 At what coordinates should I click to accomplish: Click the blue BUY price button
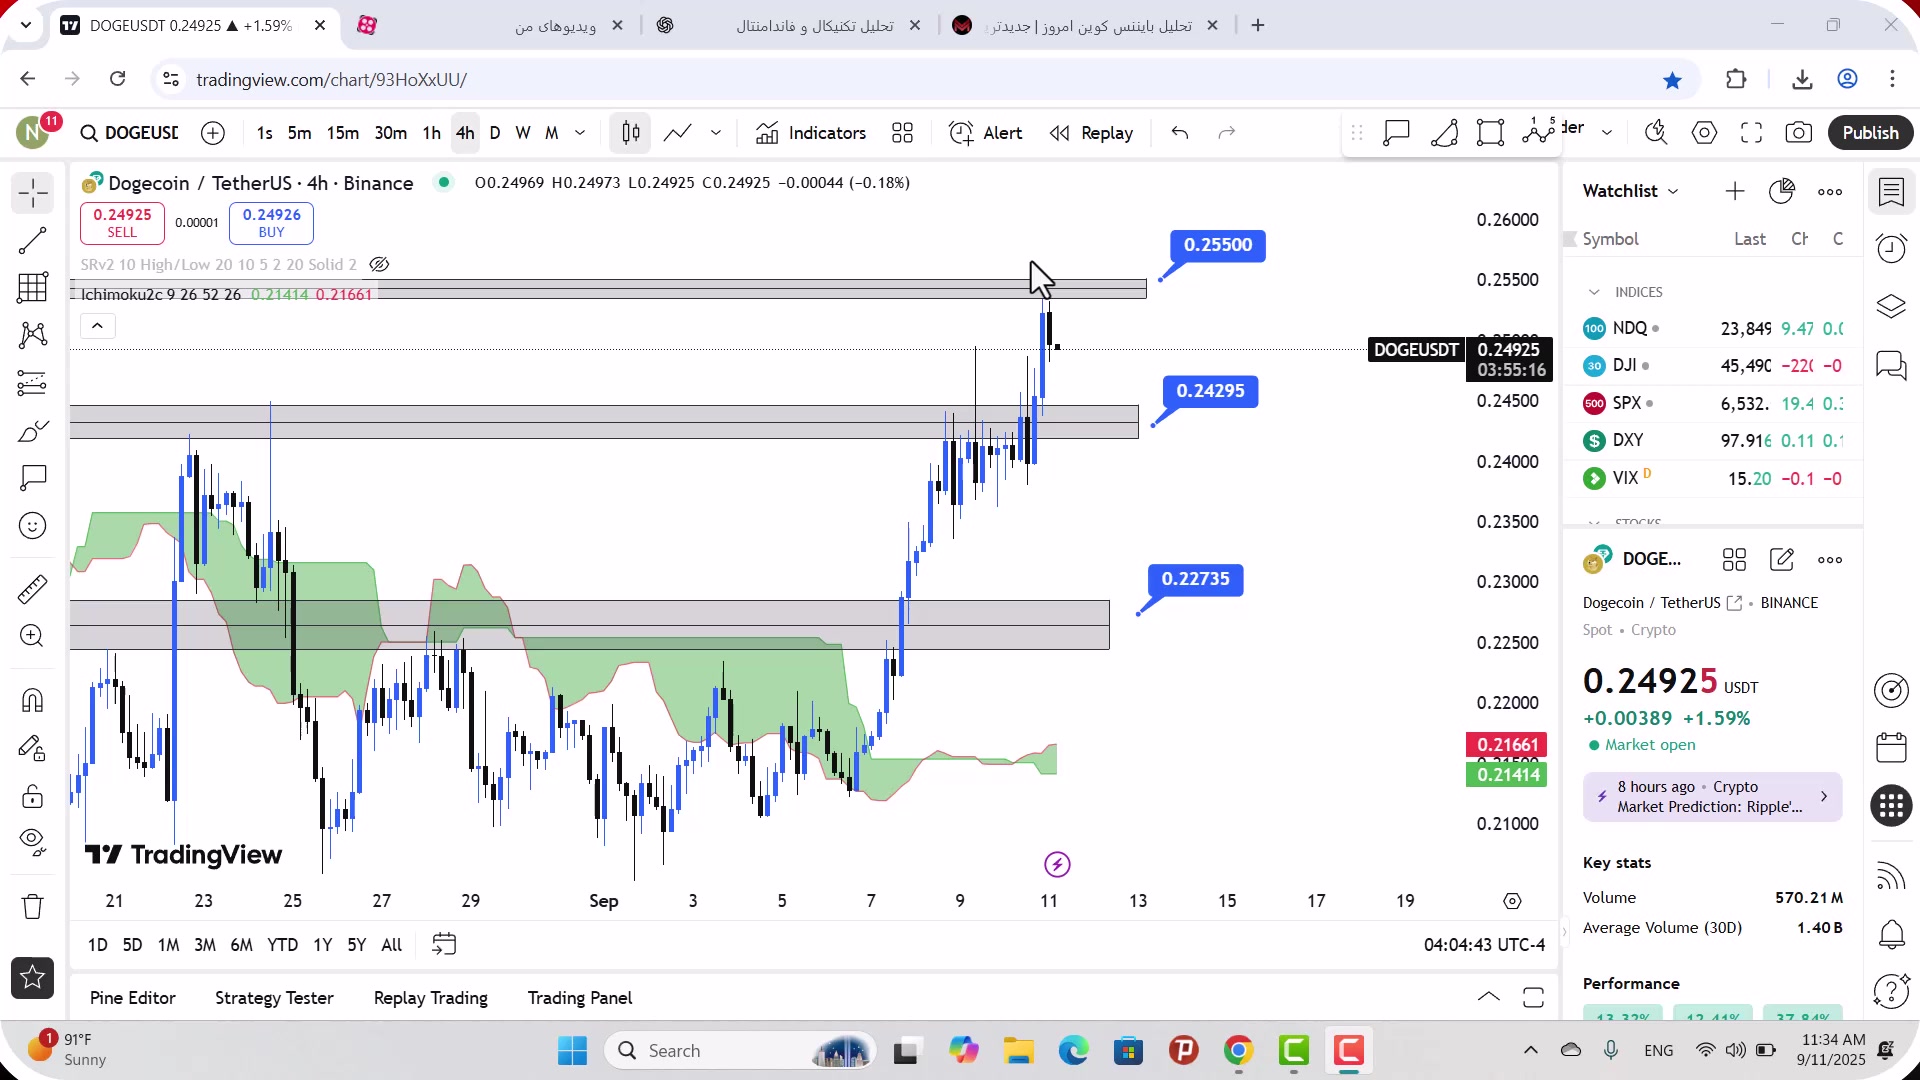pos(271,223)
